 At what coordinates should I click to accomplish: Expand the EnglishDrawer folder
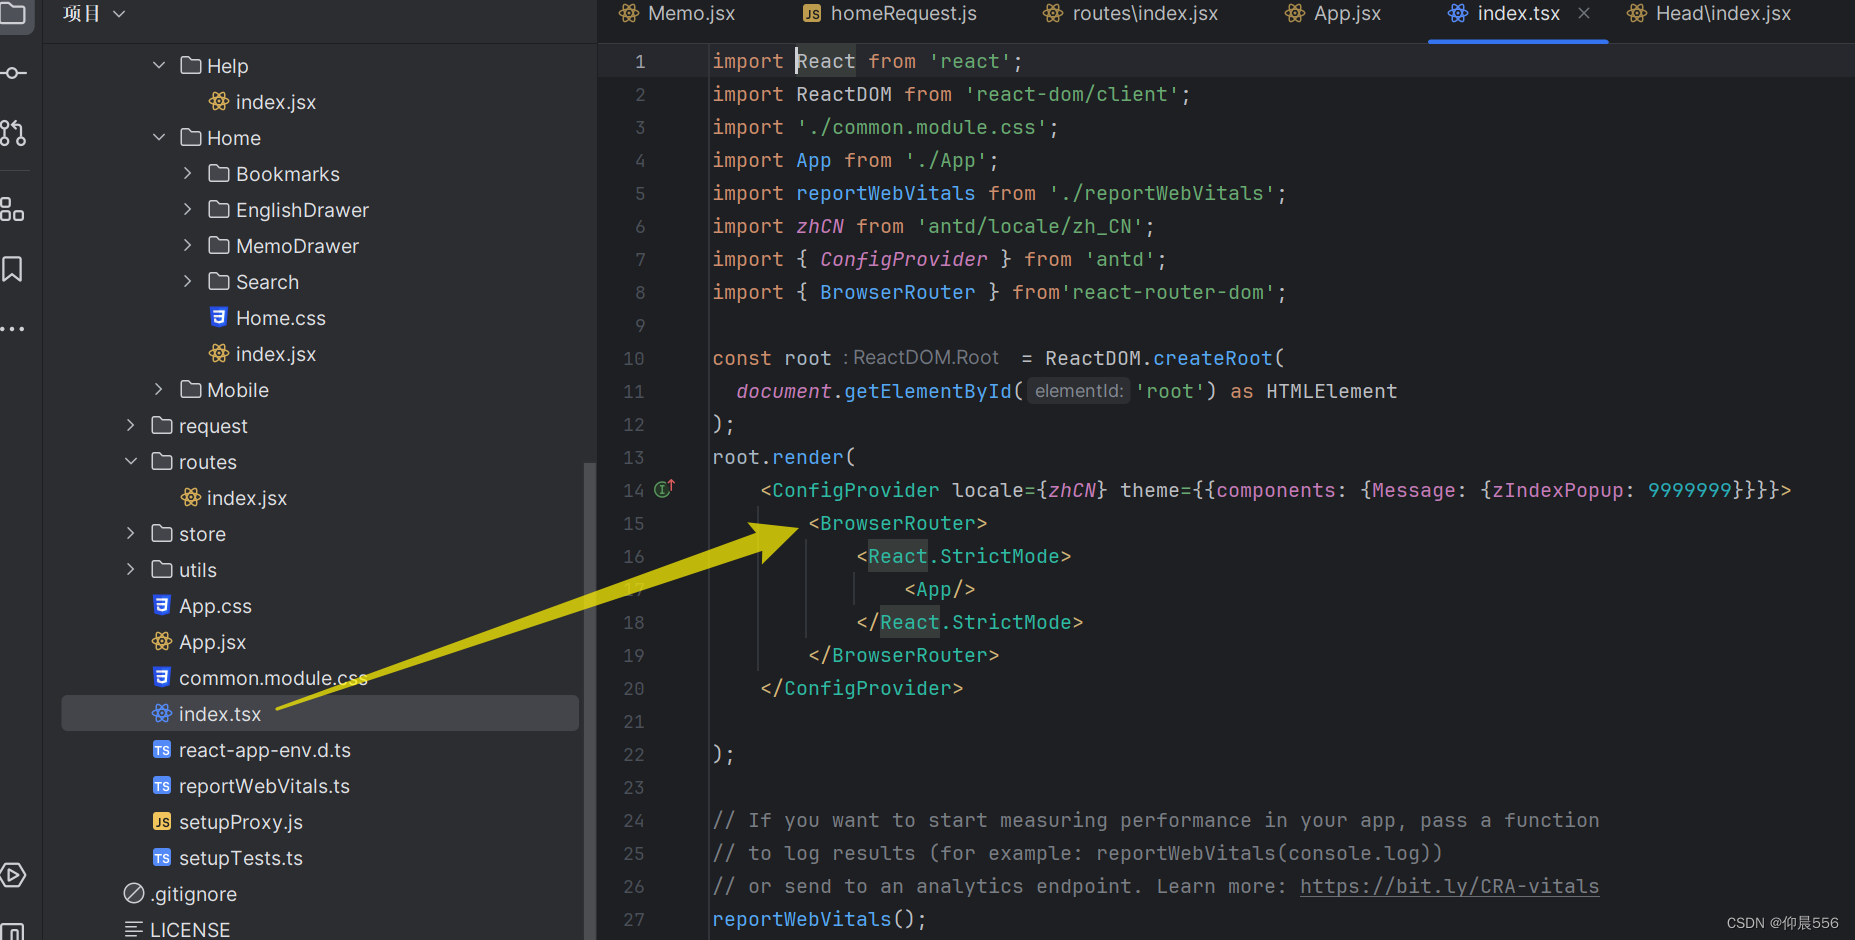coord(187,209)
